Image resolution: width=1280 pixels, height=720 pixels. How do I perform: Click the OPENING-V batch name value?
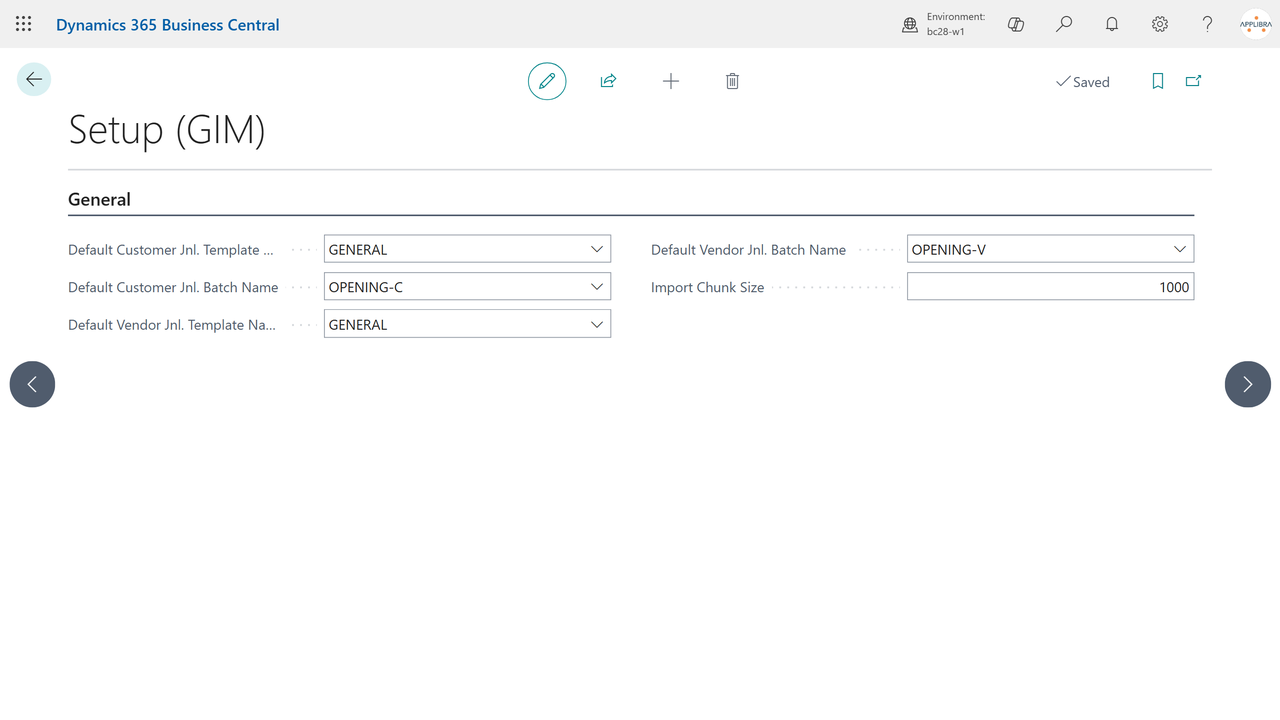coord(949,249)
